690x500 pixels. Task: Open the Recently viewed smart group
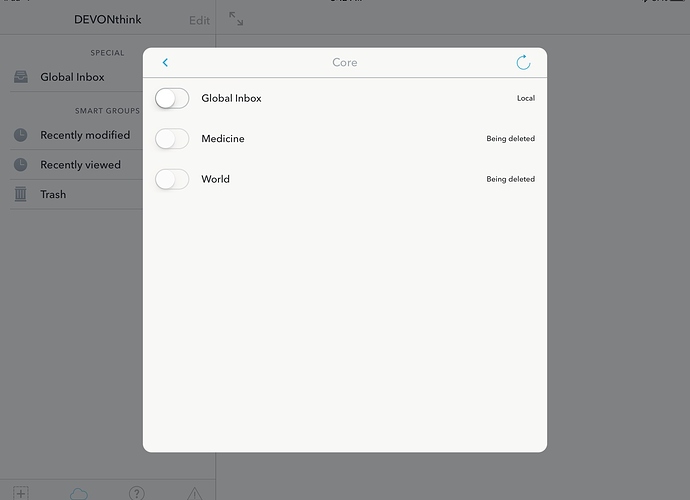pyautogui.click(x=80, y=165)
